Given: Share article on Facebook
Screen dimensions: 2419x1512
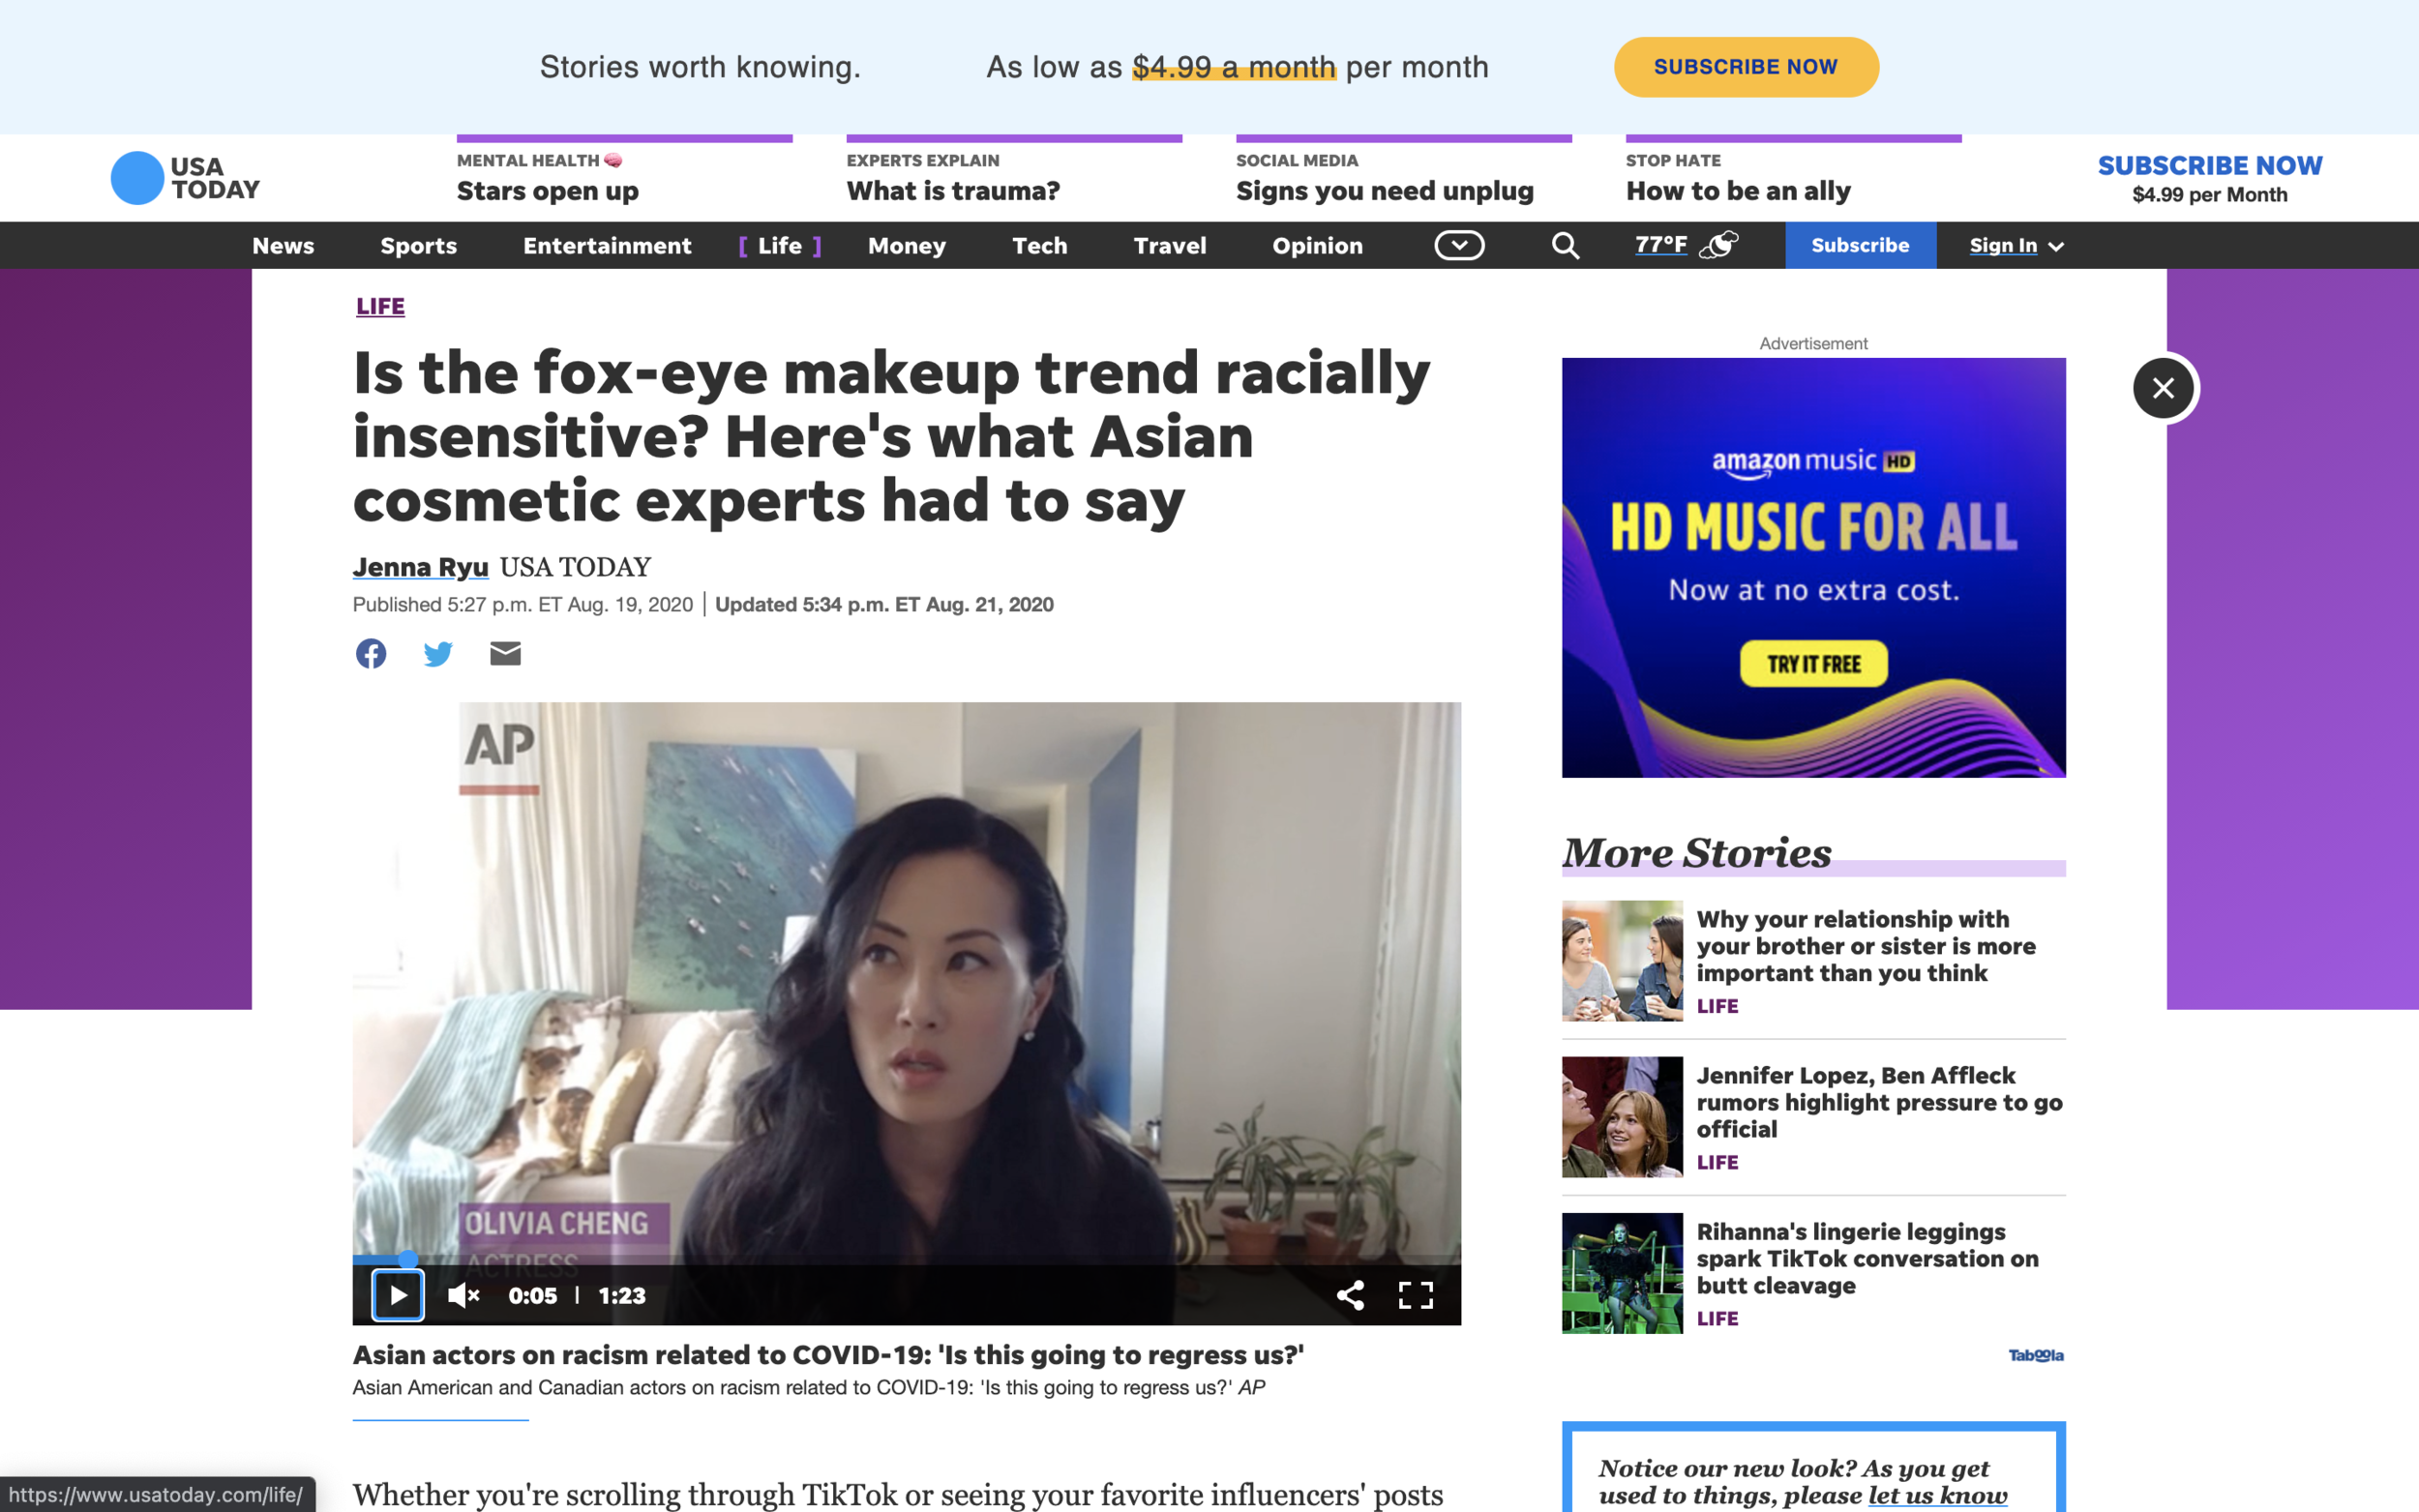Looking at the screenshot, I should coord(371,654).
